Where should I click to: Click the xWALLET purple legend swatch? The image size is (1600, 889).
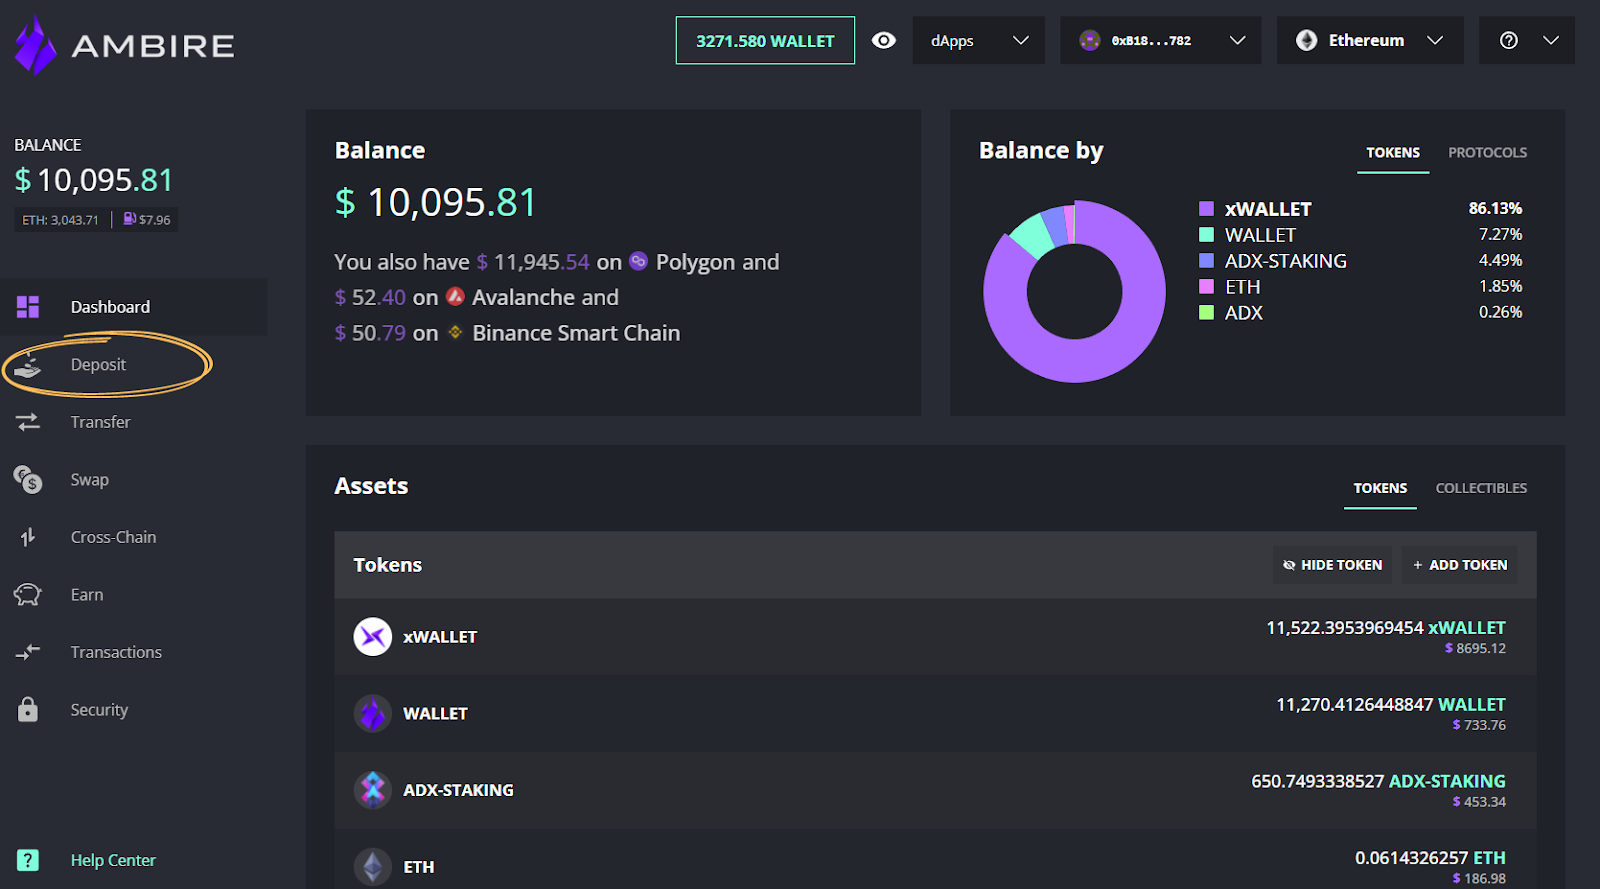click(1206, 209)
